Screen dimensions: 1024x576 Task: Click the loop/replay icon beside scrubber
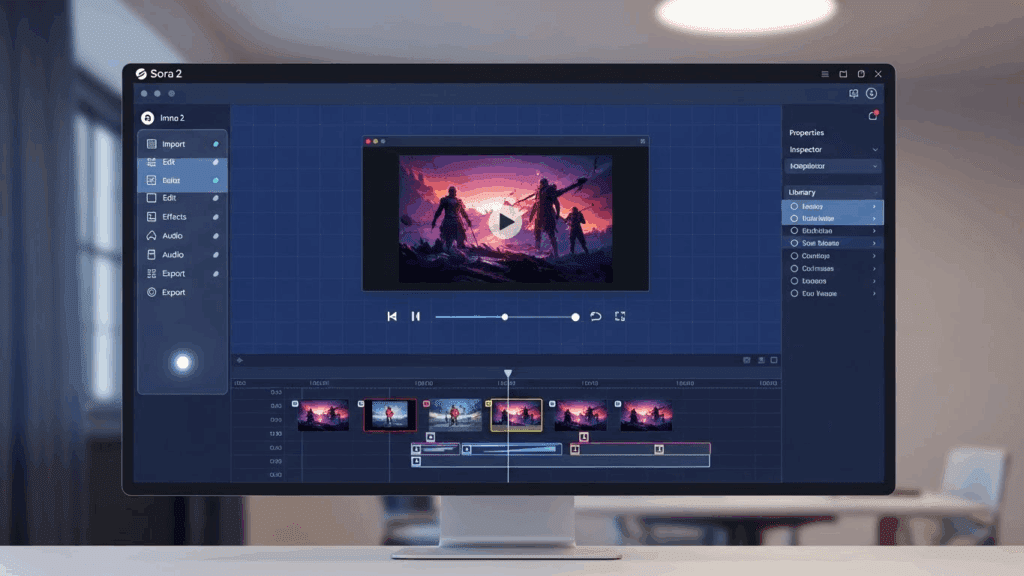coord(596,316)
